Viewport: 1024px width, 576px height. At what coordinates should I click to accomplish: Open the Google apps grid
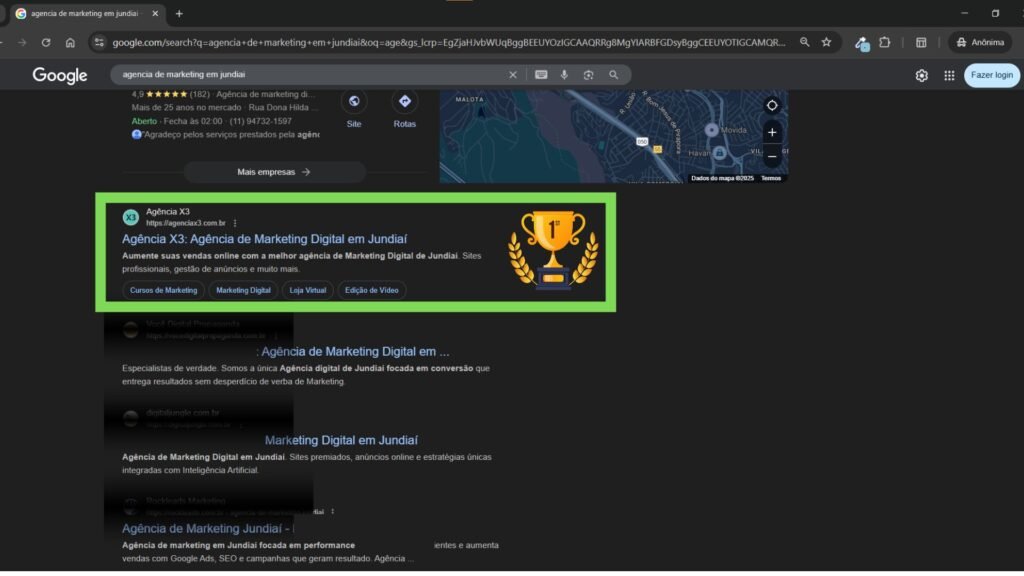coord(949,76)
